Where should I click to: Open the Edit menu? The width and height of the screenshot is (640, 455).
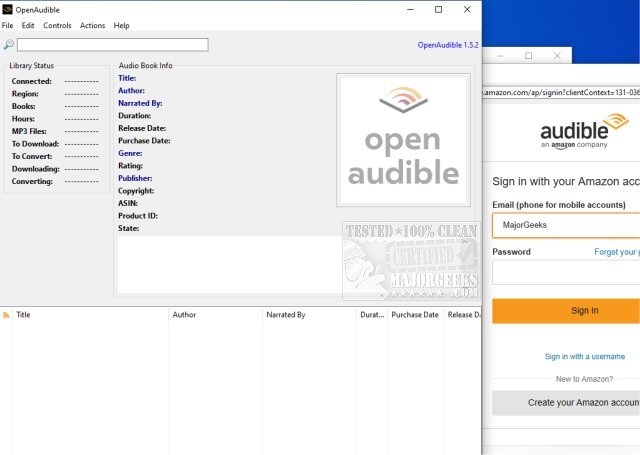coord(28,25)
